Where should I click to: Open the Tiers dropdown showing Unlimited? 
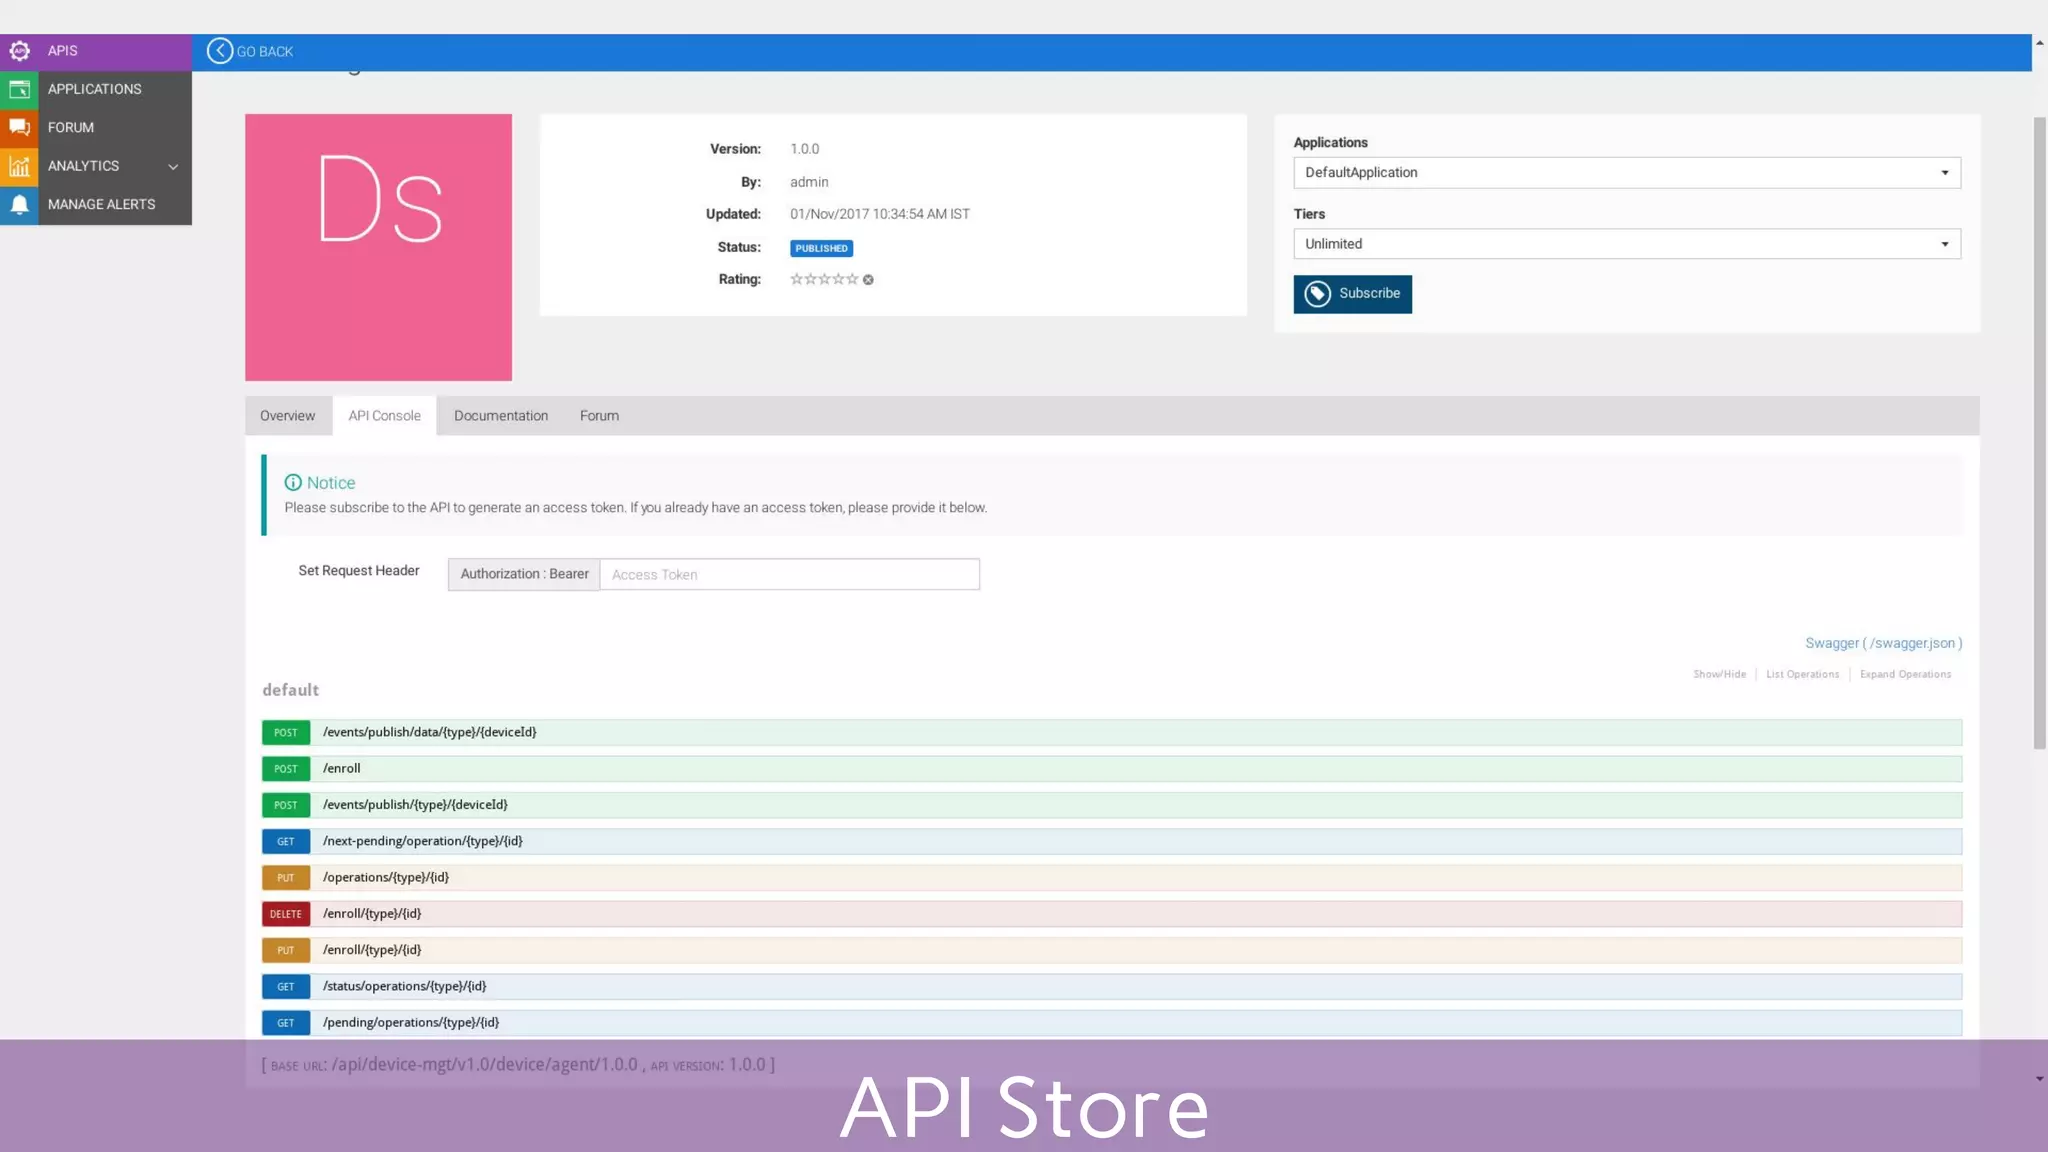[1626, 244]
